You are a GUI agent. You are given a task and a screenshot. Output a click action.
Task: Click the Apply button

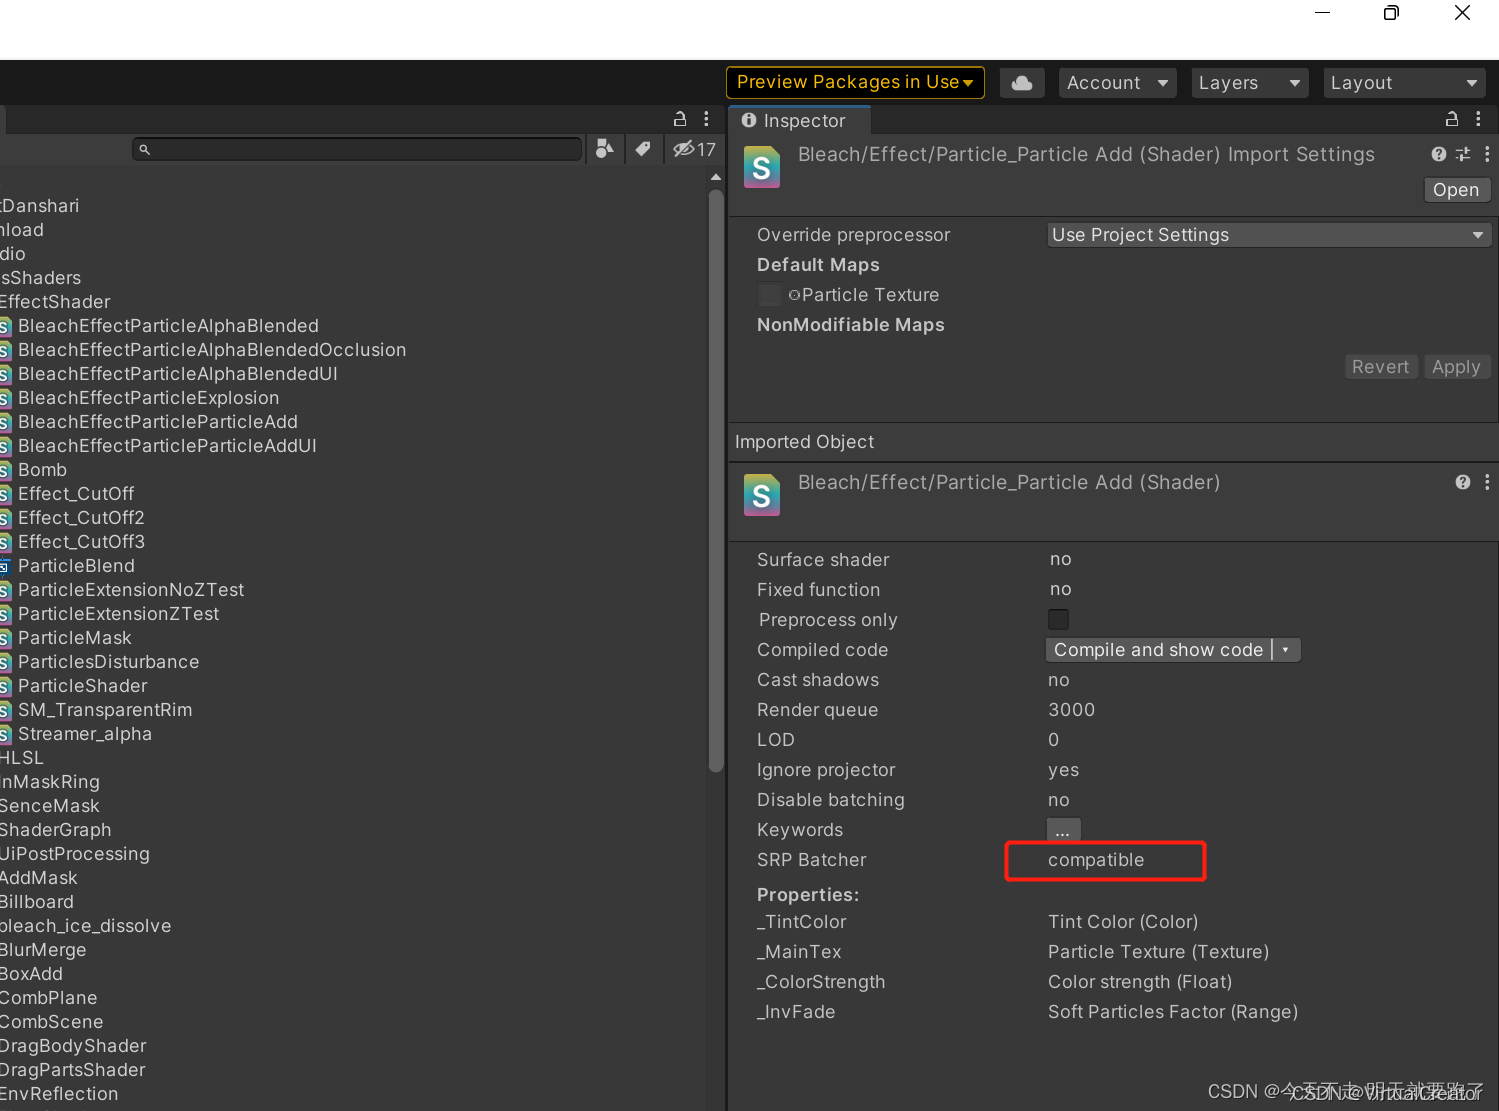click(x=1456, y=366)
